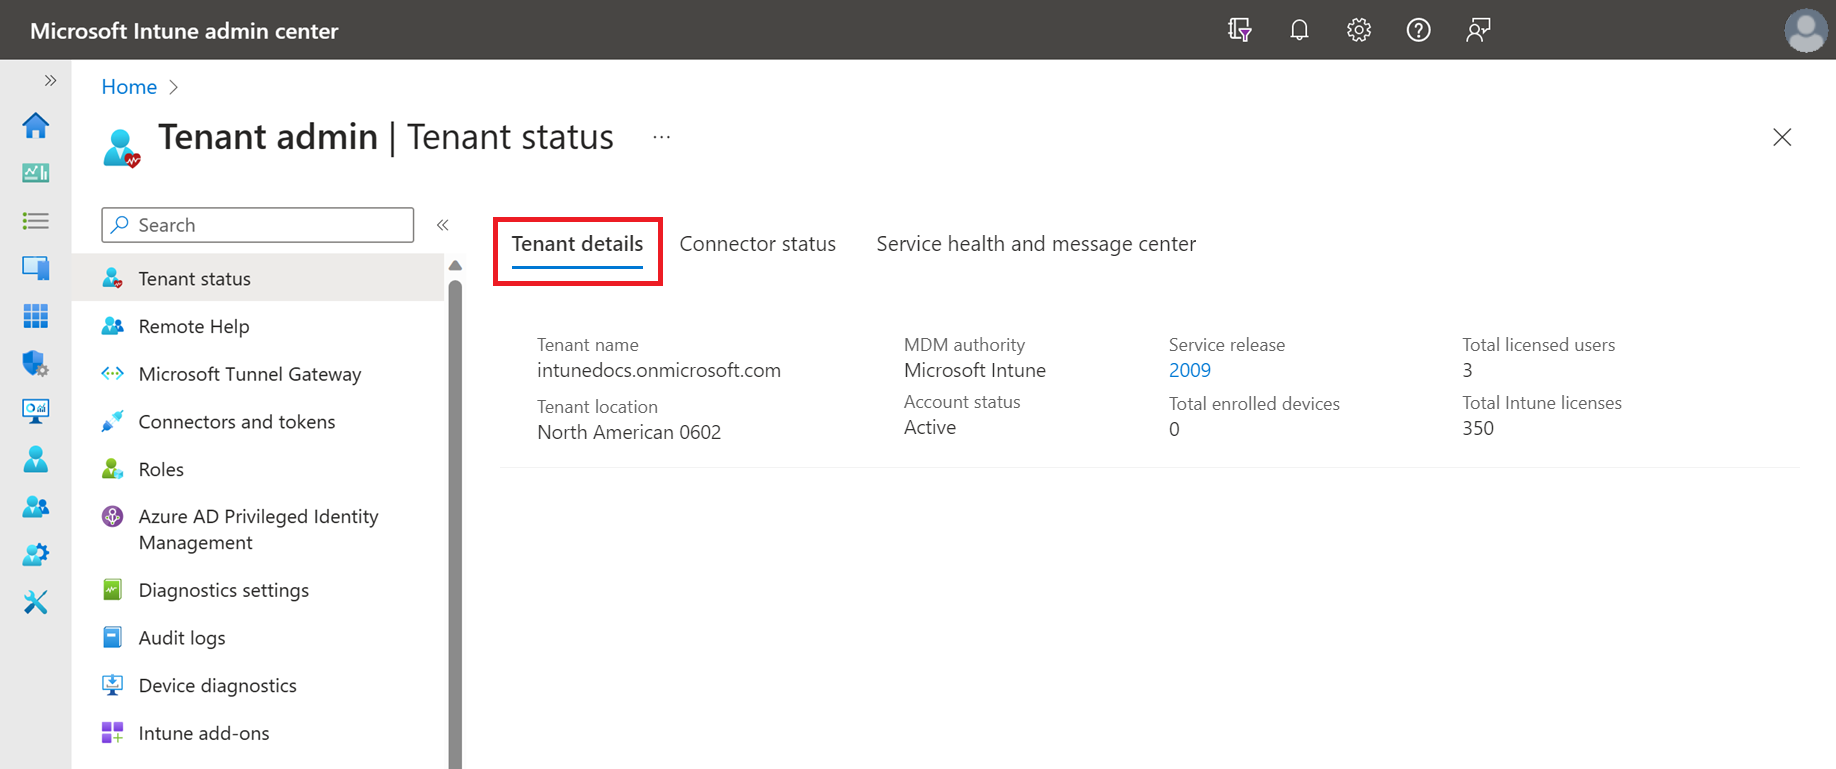Switch to the Tenant details tab
The width and height of the screenshot is (1836, 769).
pos(577,244)
